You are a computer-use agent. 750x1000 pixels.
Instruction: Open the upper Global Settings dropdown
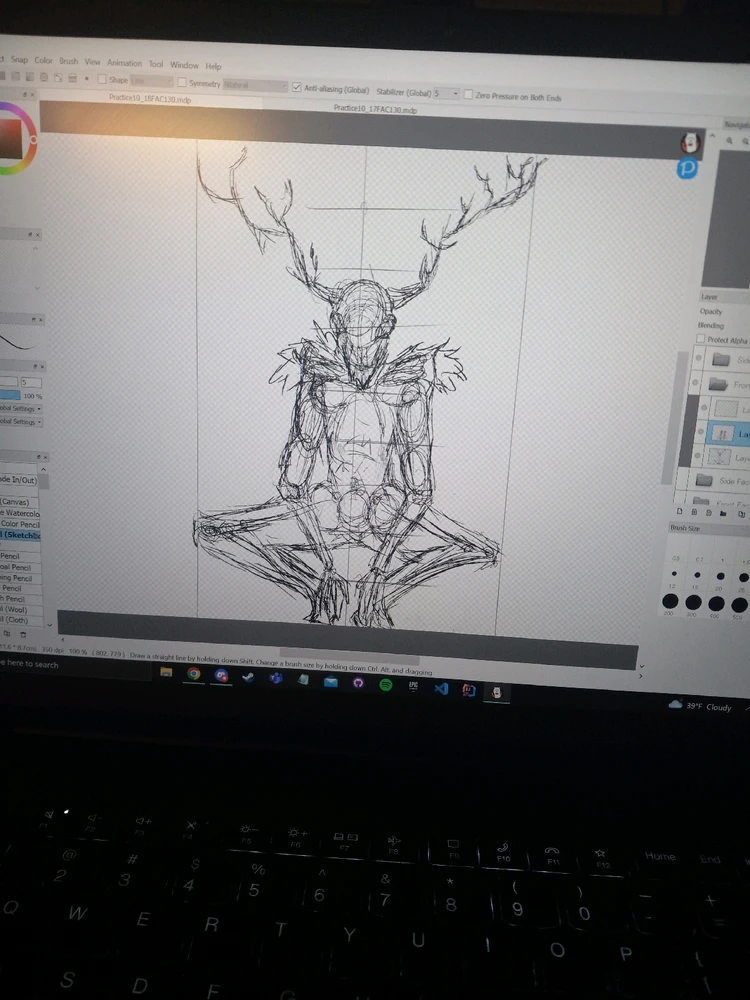[x=20, y=408]
